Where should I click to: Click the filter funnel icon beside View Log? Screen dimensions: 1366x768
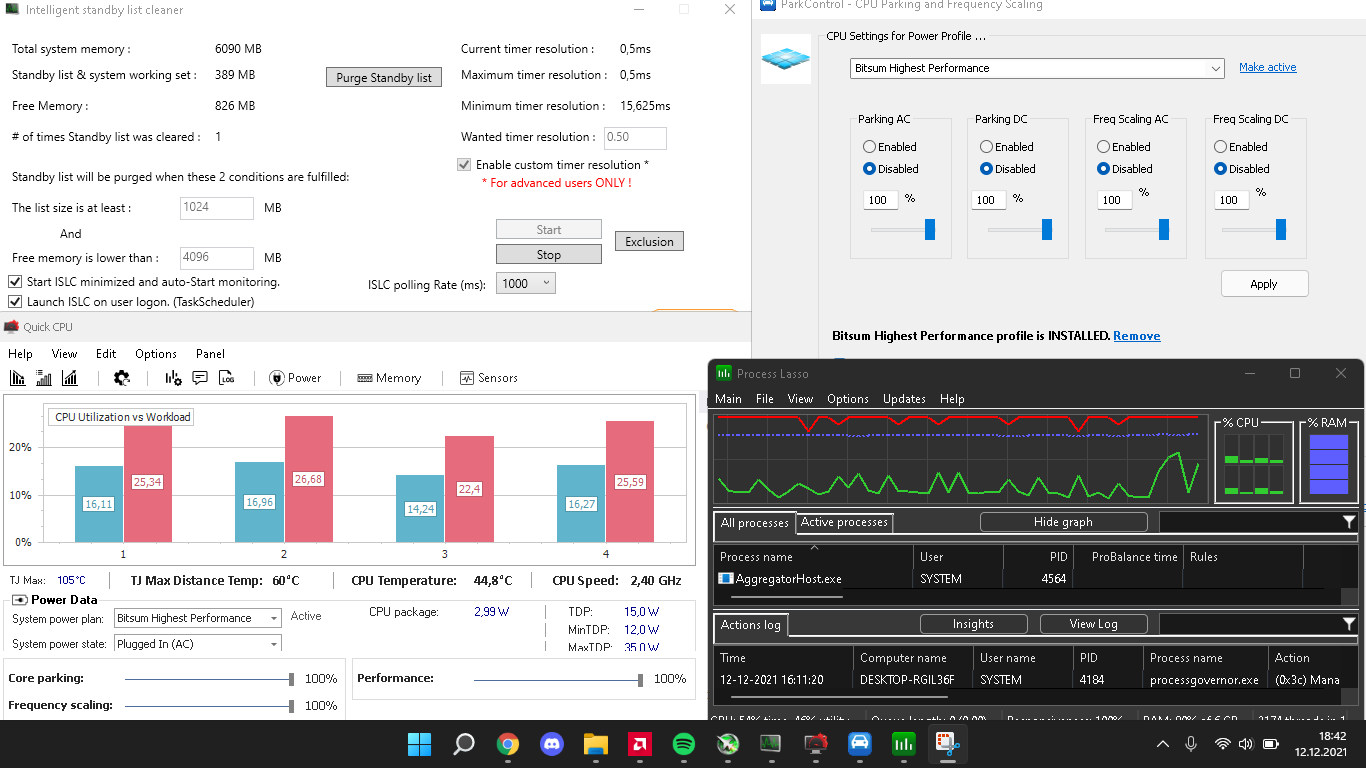click(1349, 624)
